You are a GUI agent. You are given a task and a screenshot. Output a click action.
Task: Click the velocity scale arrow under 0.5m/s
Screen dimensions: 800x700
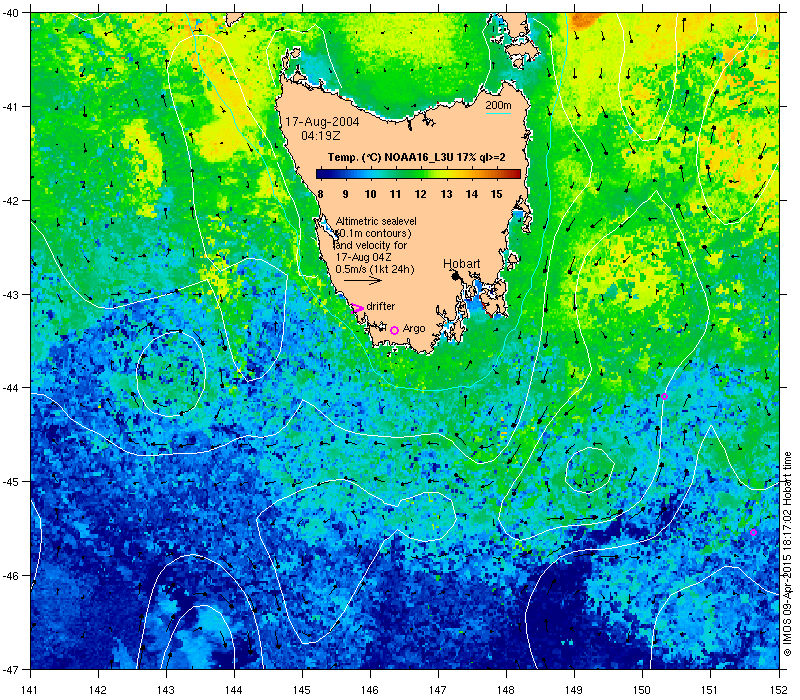[363, 280]
